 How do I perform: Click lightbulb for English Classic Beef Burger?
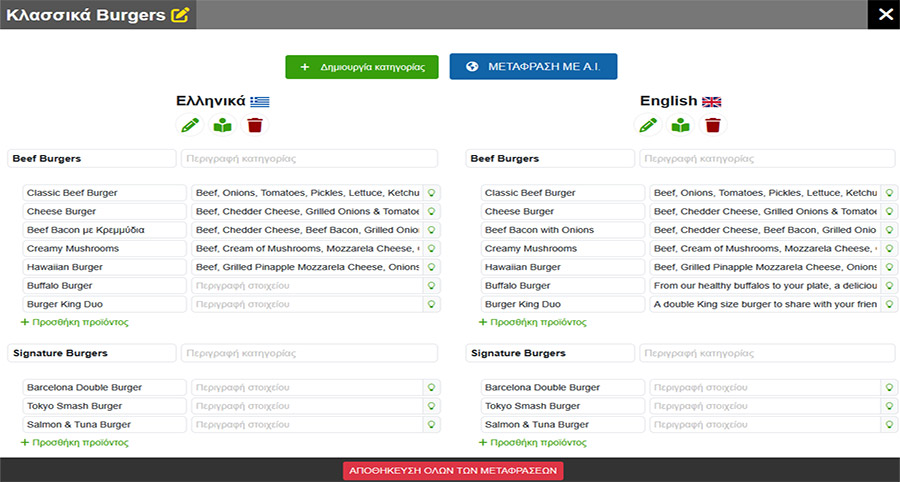click(x=890, y=193)
